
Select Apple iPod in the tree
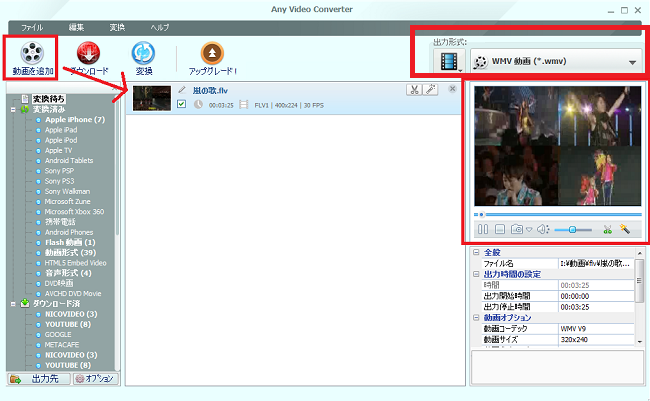coord(61,140)
